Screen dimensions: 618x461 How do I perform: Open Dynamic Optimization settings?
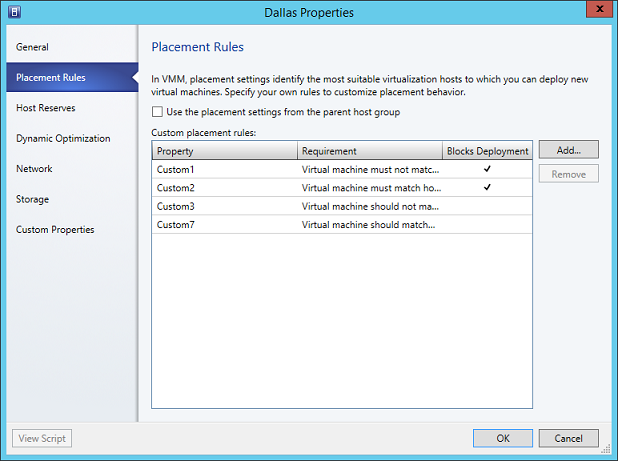coord(63,138)
